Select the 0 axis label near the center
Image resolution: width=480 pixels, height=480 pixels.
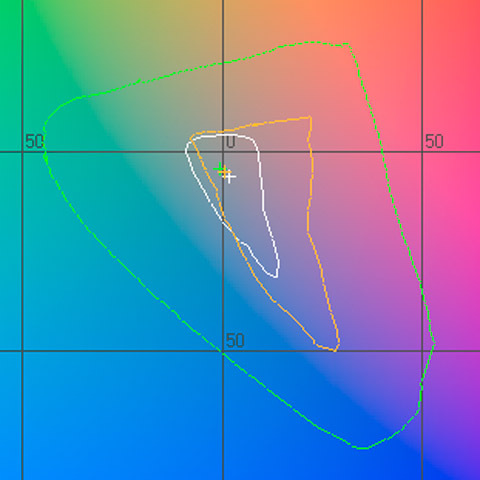[x=231, y=142]
